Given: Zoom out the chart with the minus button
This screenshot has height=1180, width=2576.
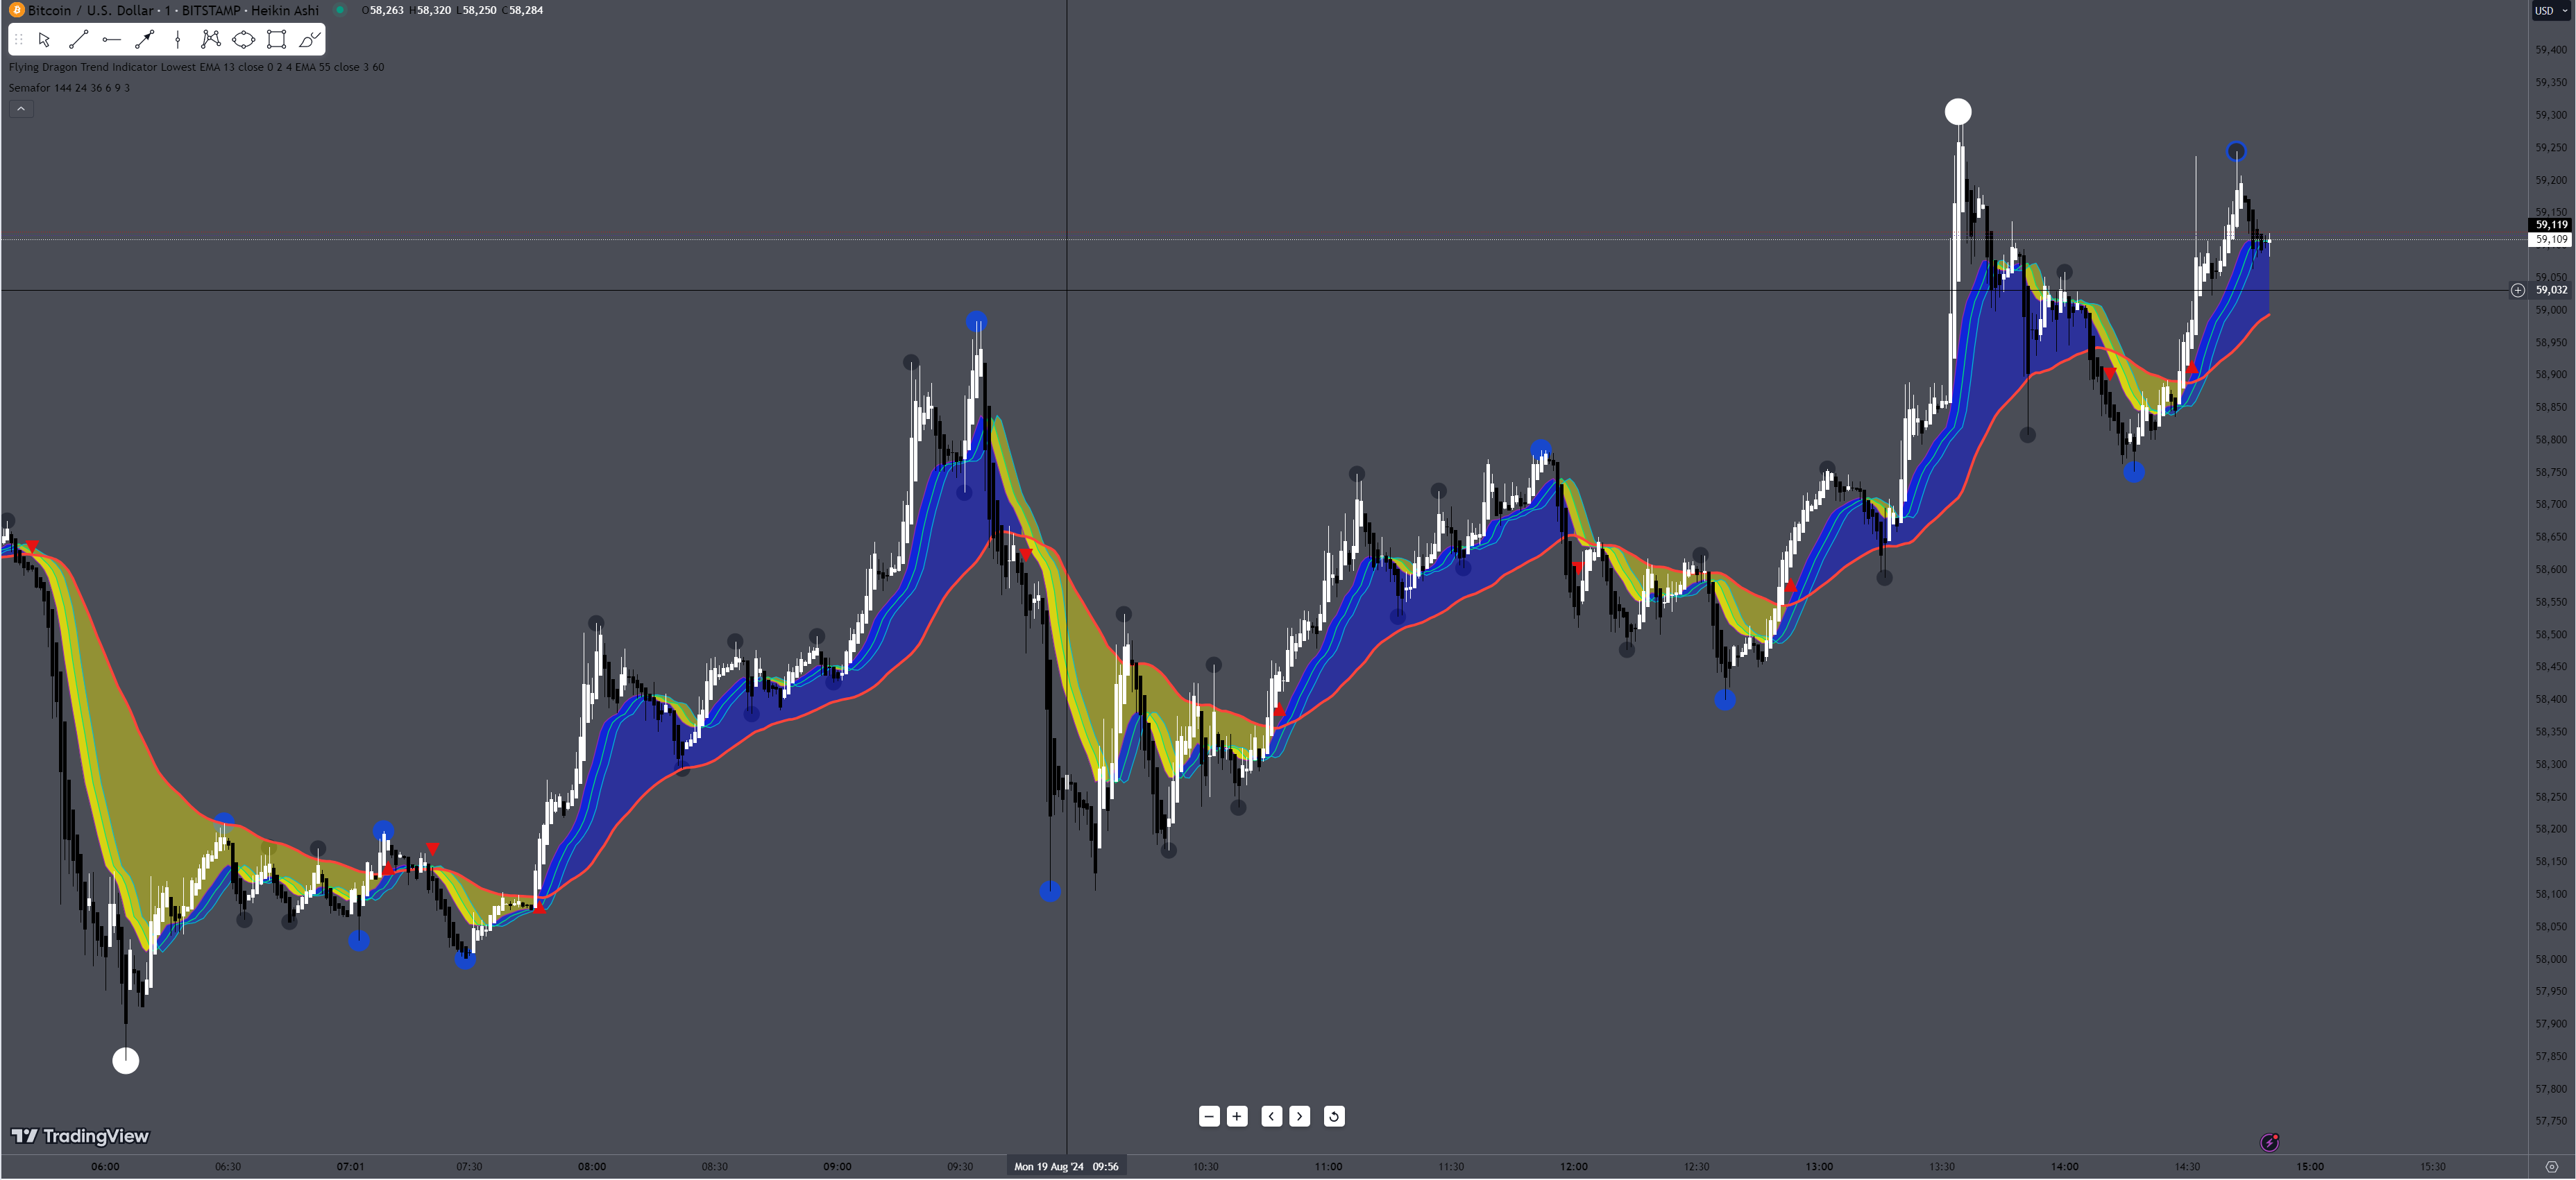Looking at the screenshot, I should pos(1209,1116).
